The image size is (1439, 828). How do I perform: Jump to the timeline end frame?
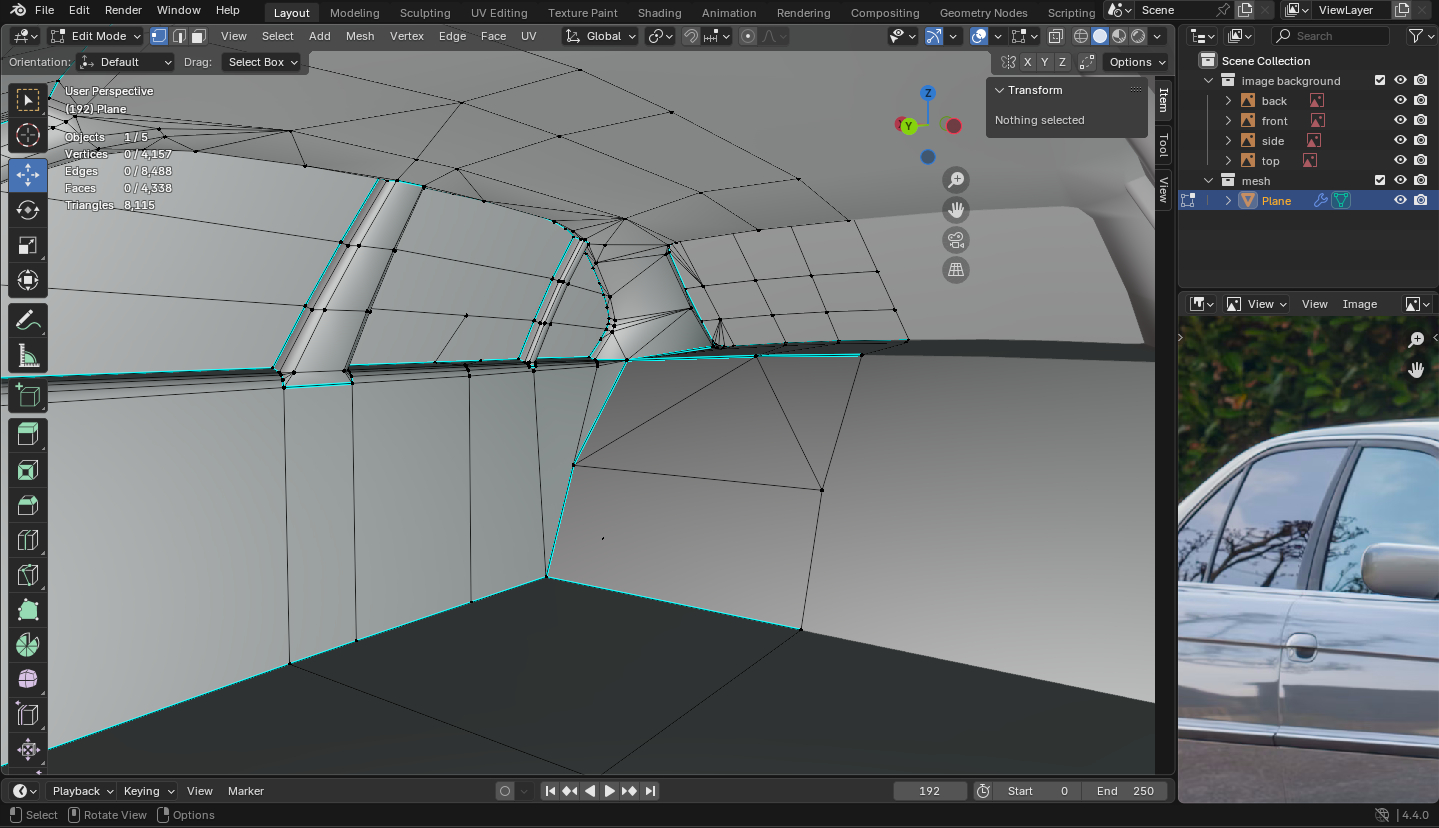650,791
